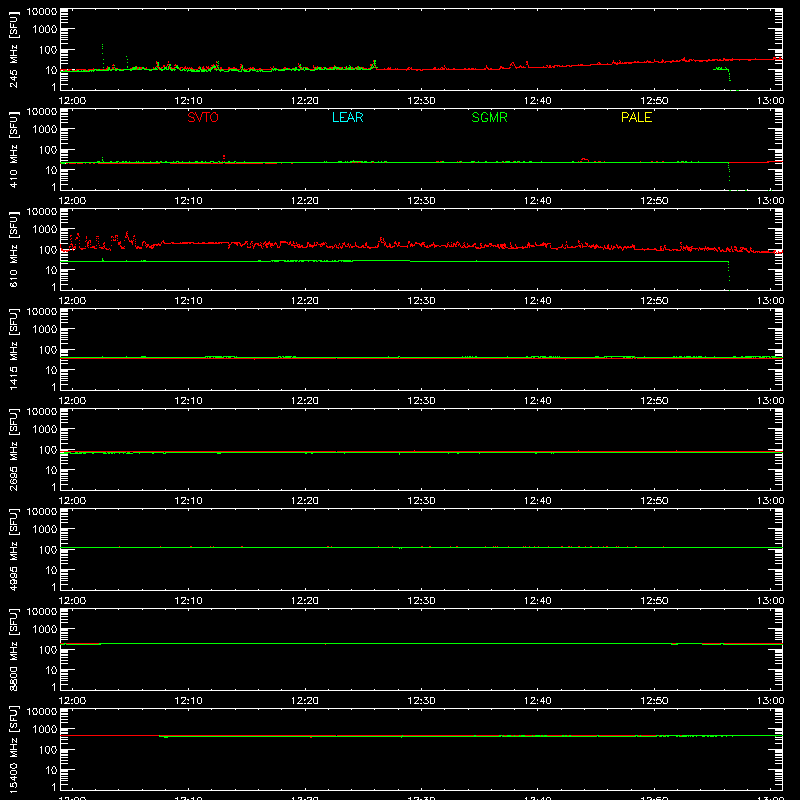This screenshot has height=800, width=800.
Task: Click the 10 tick label on 2695 MHz panel
Action: (51, 470)
